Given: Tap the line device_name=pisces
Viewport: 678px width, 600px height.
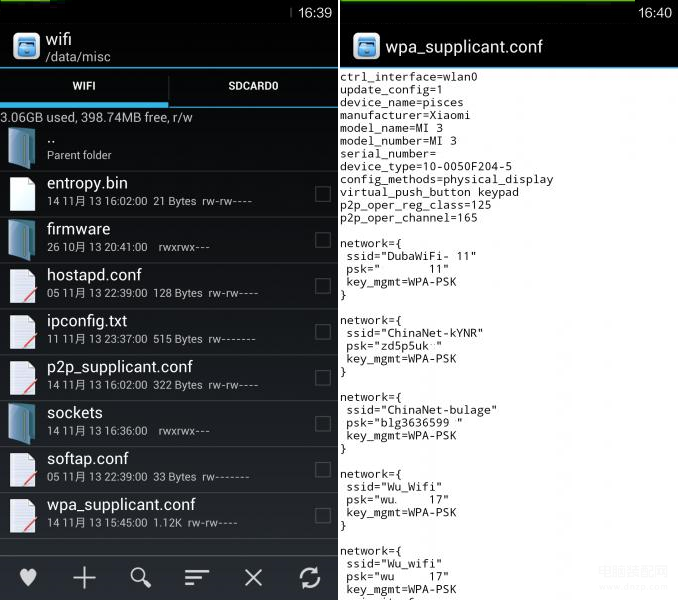Looking at the screenshot, I should point(401,102).
